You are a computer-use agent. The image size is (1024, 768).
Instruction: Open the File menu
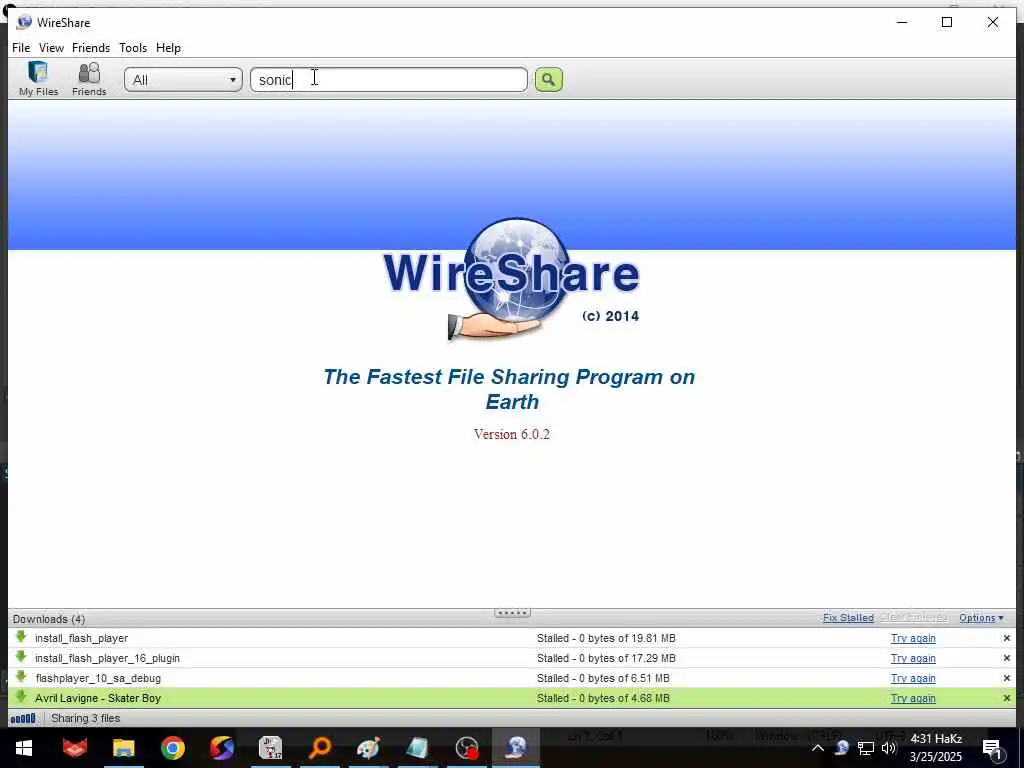(x=21, y=48)
